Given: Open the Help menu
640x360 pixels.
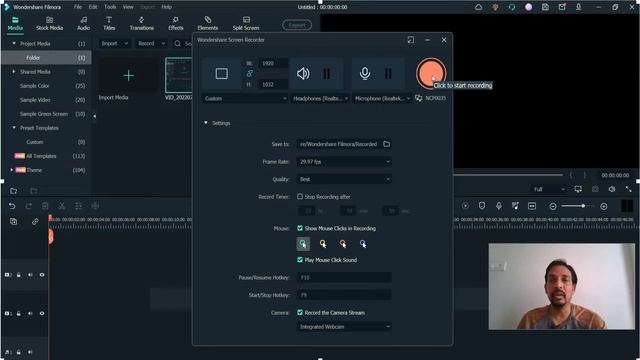Looking at the screenshot, I should pyautogui.click(x=166, y=7).
